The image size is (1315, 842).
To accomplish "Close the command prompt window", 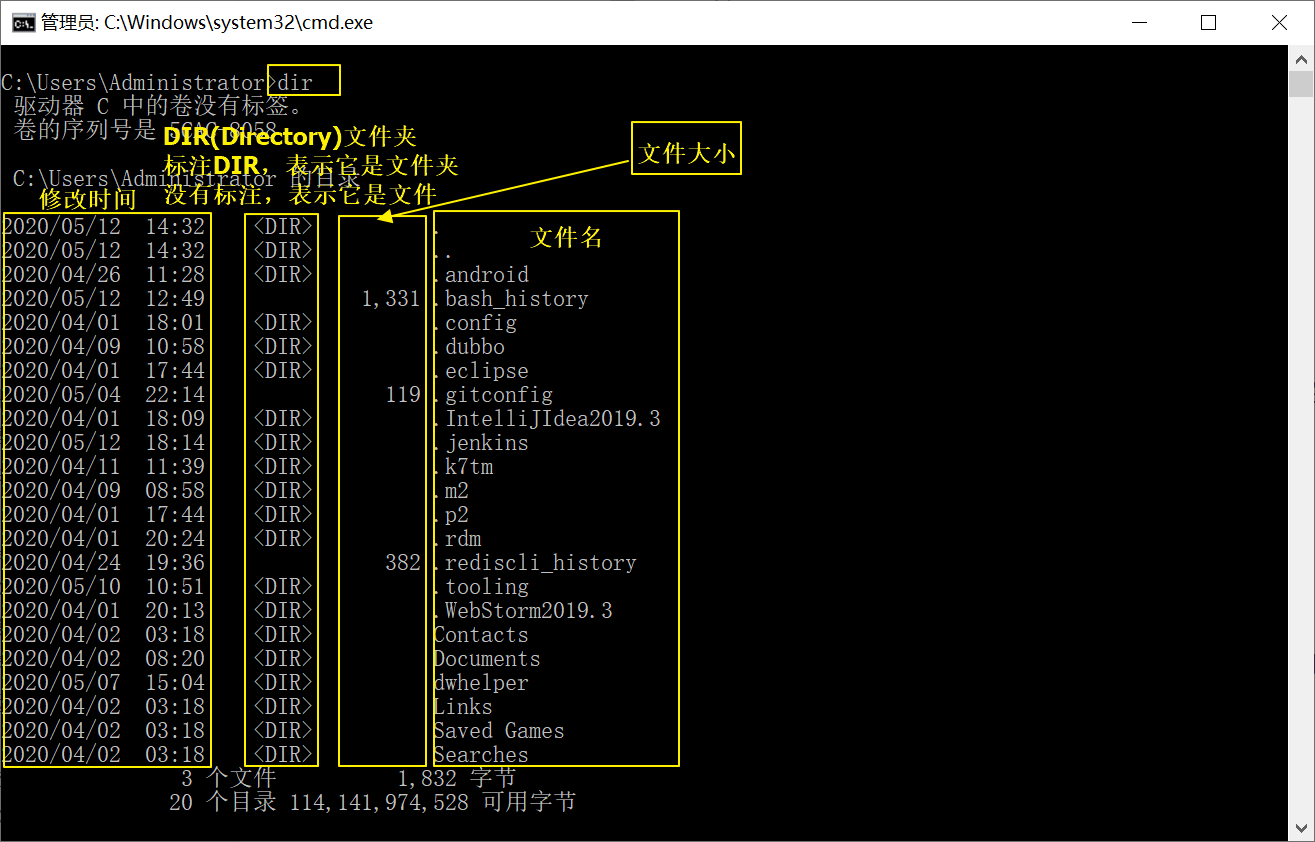I will pyautogui.click(x=1279, y=22).
